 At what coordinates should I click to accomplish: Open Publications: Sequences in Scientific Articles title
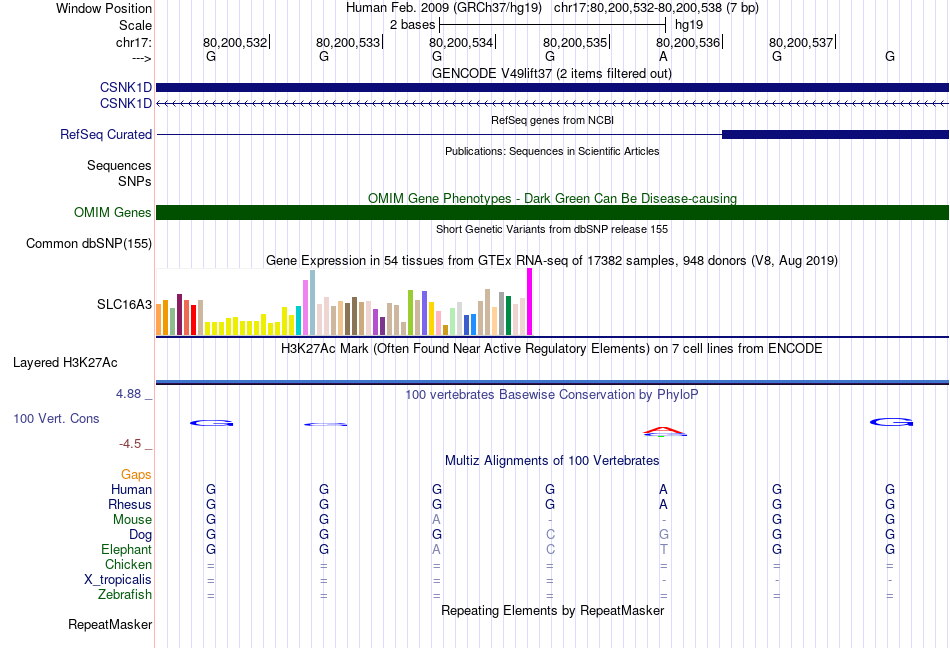click(x=552, y=151)
